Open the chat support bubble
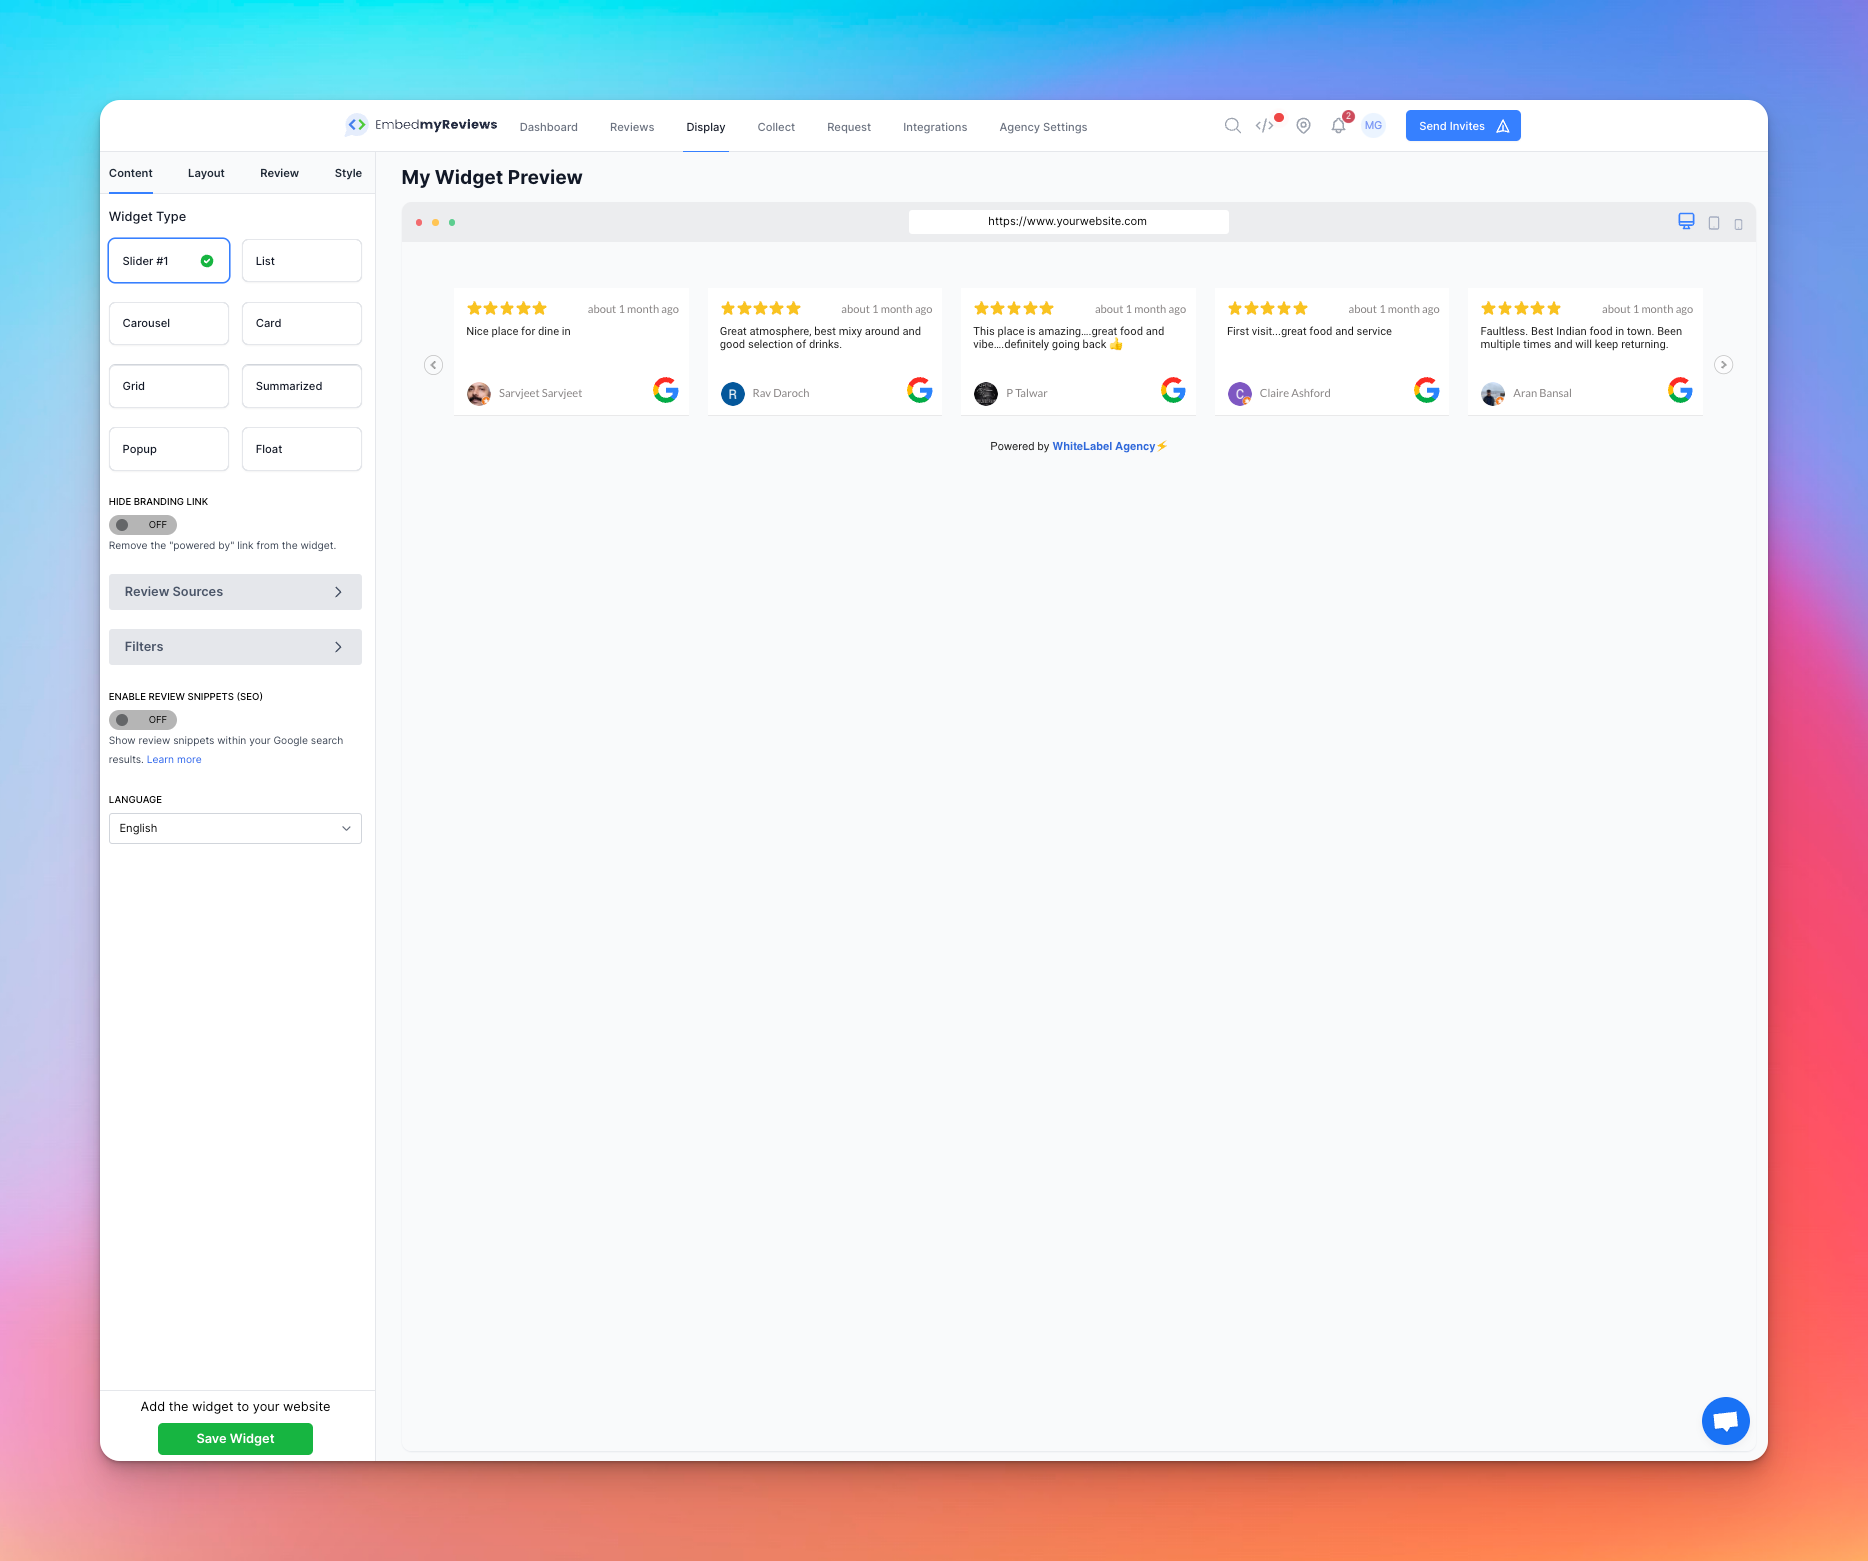This screenshot has width=1868, height=1561. [x=1726, y=1421]
